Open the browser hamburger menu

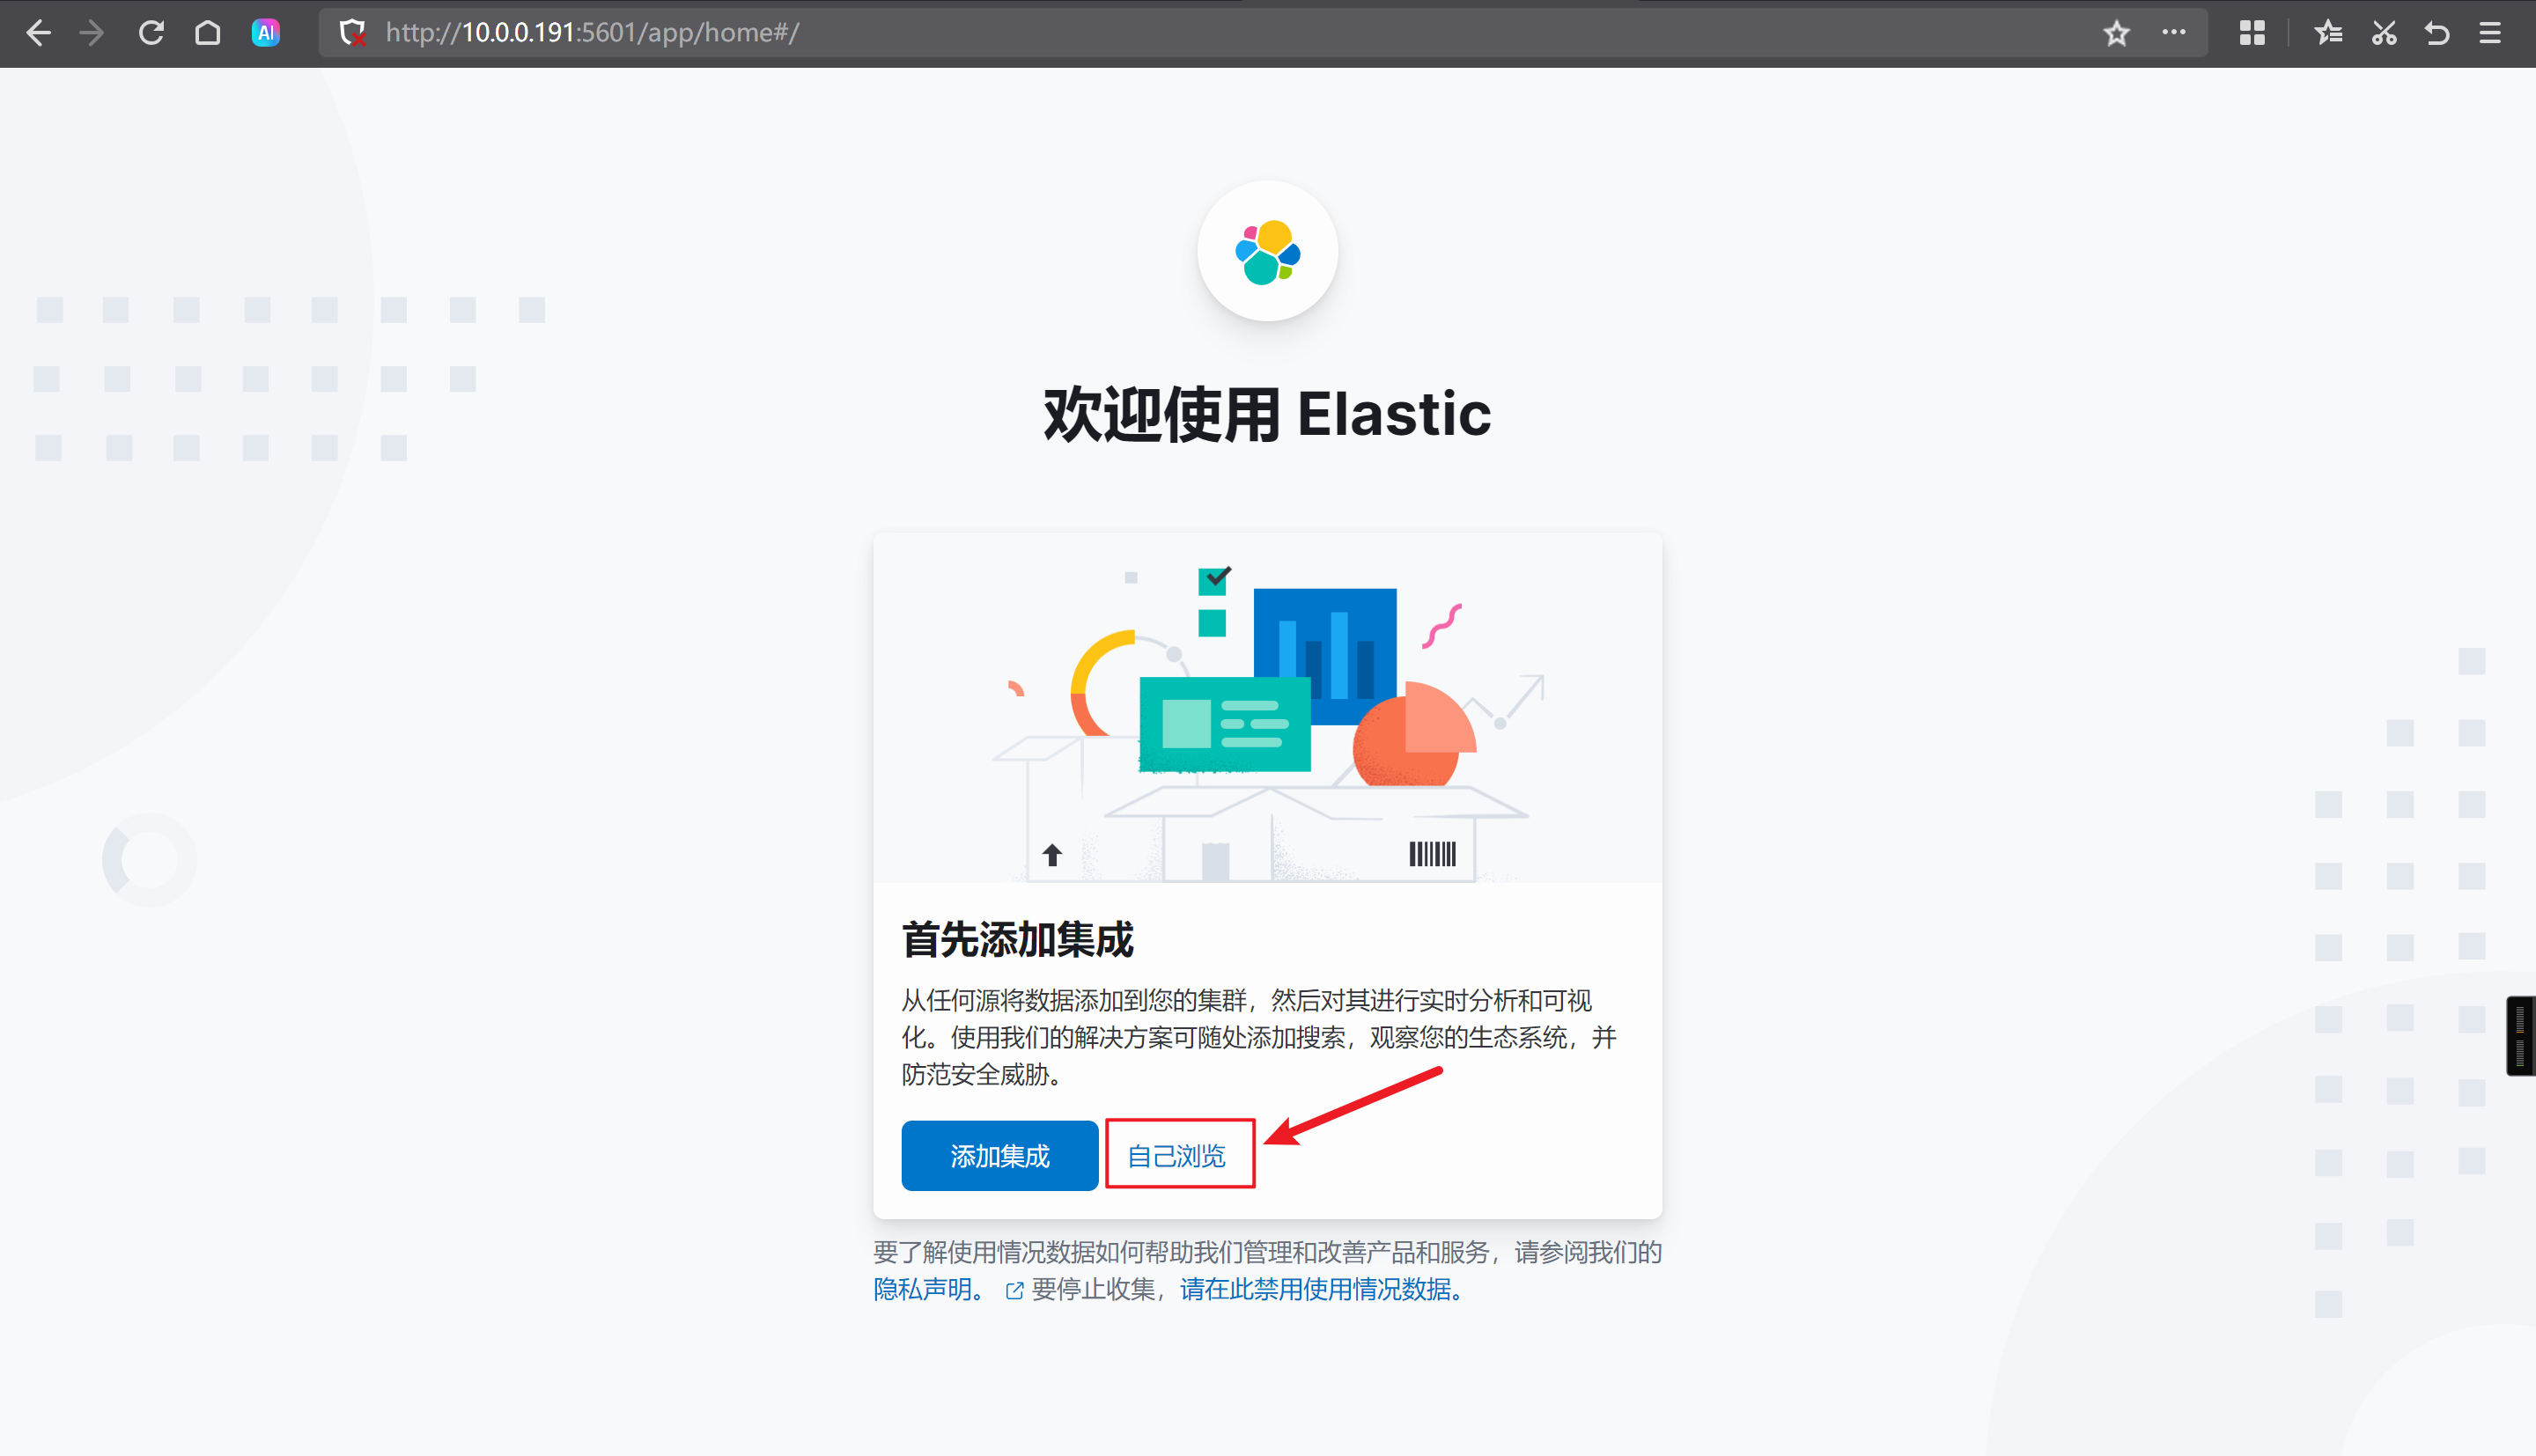coord(2490,33)
